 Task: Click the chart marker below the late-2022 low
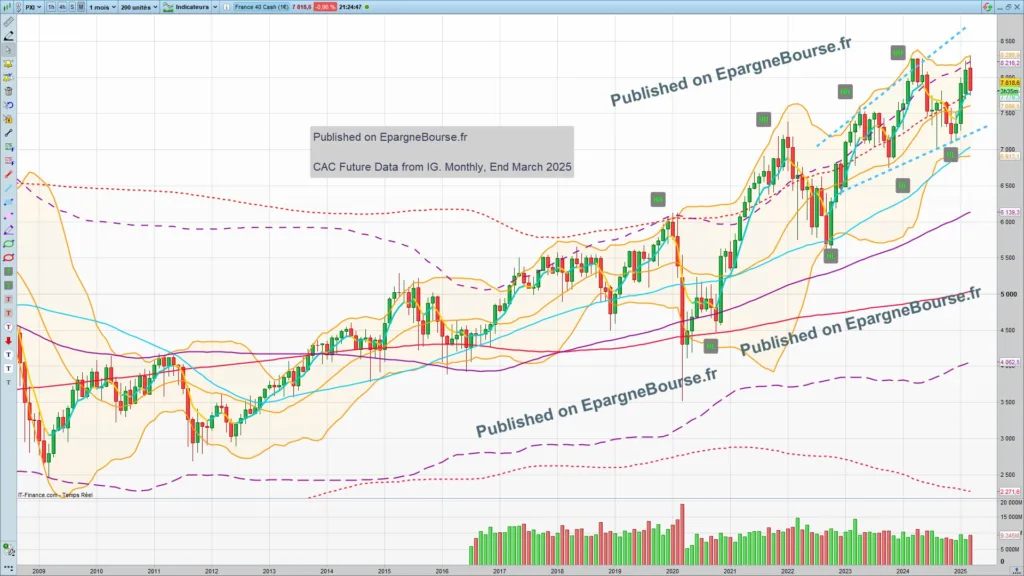tap(830, 256)
